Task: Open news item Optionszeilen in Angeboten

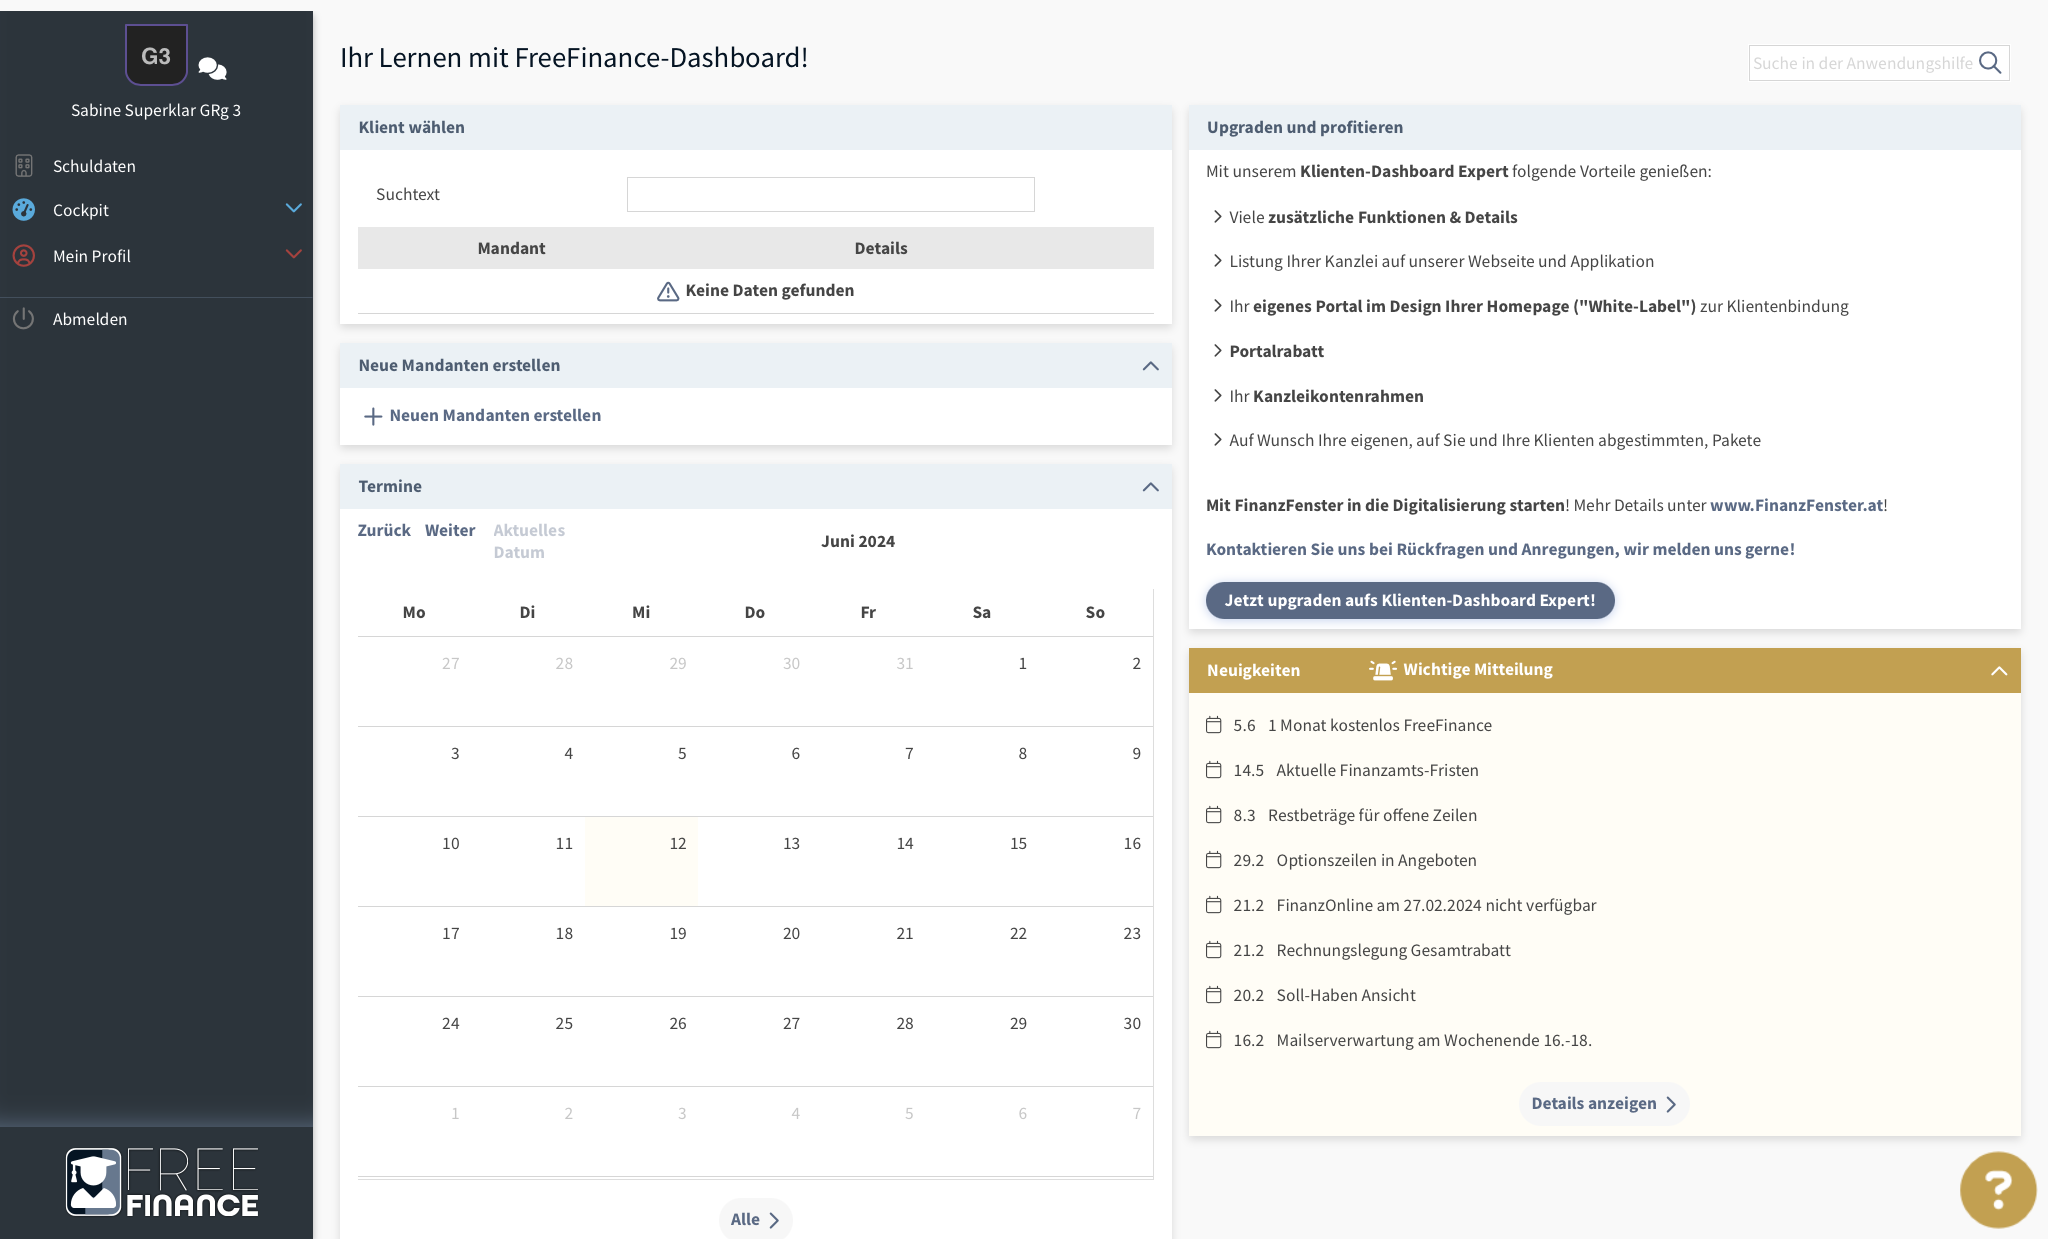Action: 1376,860
